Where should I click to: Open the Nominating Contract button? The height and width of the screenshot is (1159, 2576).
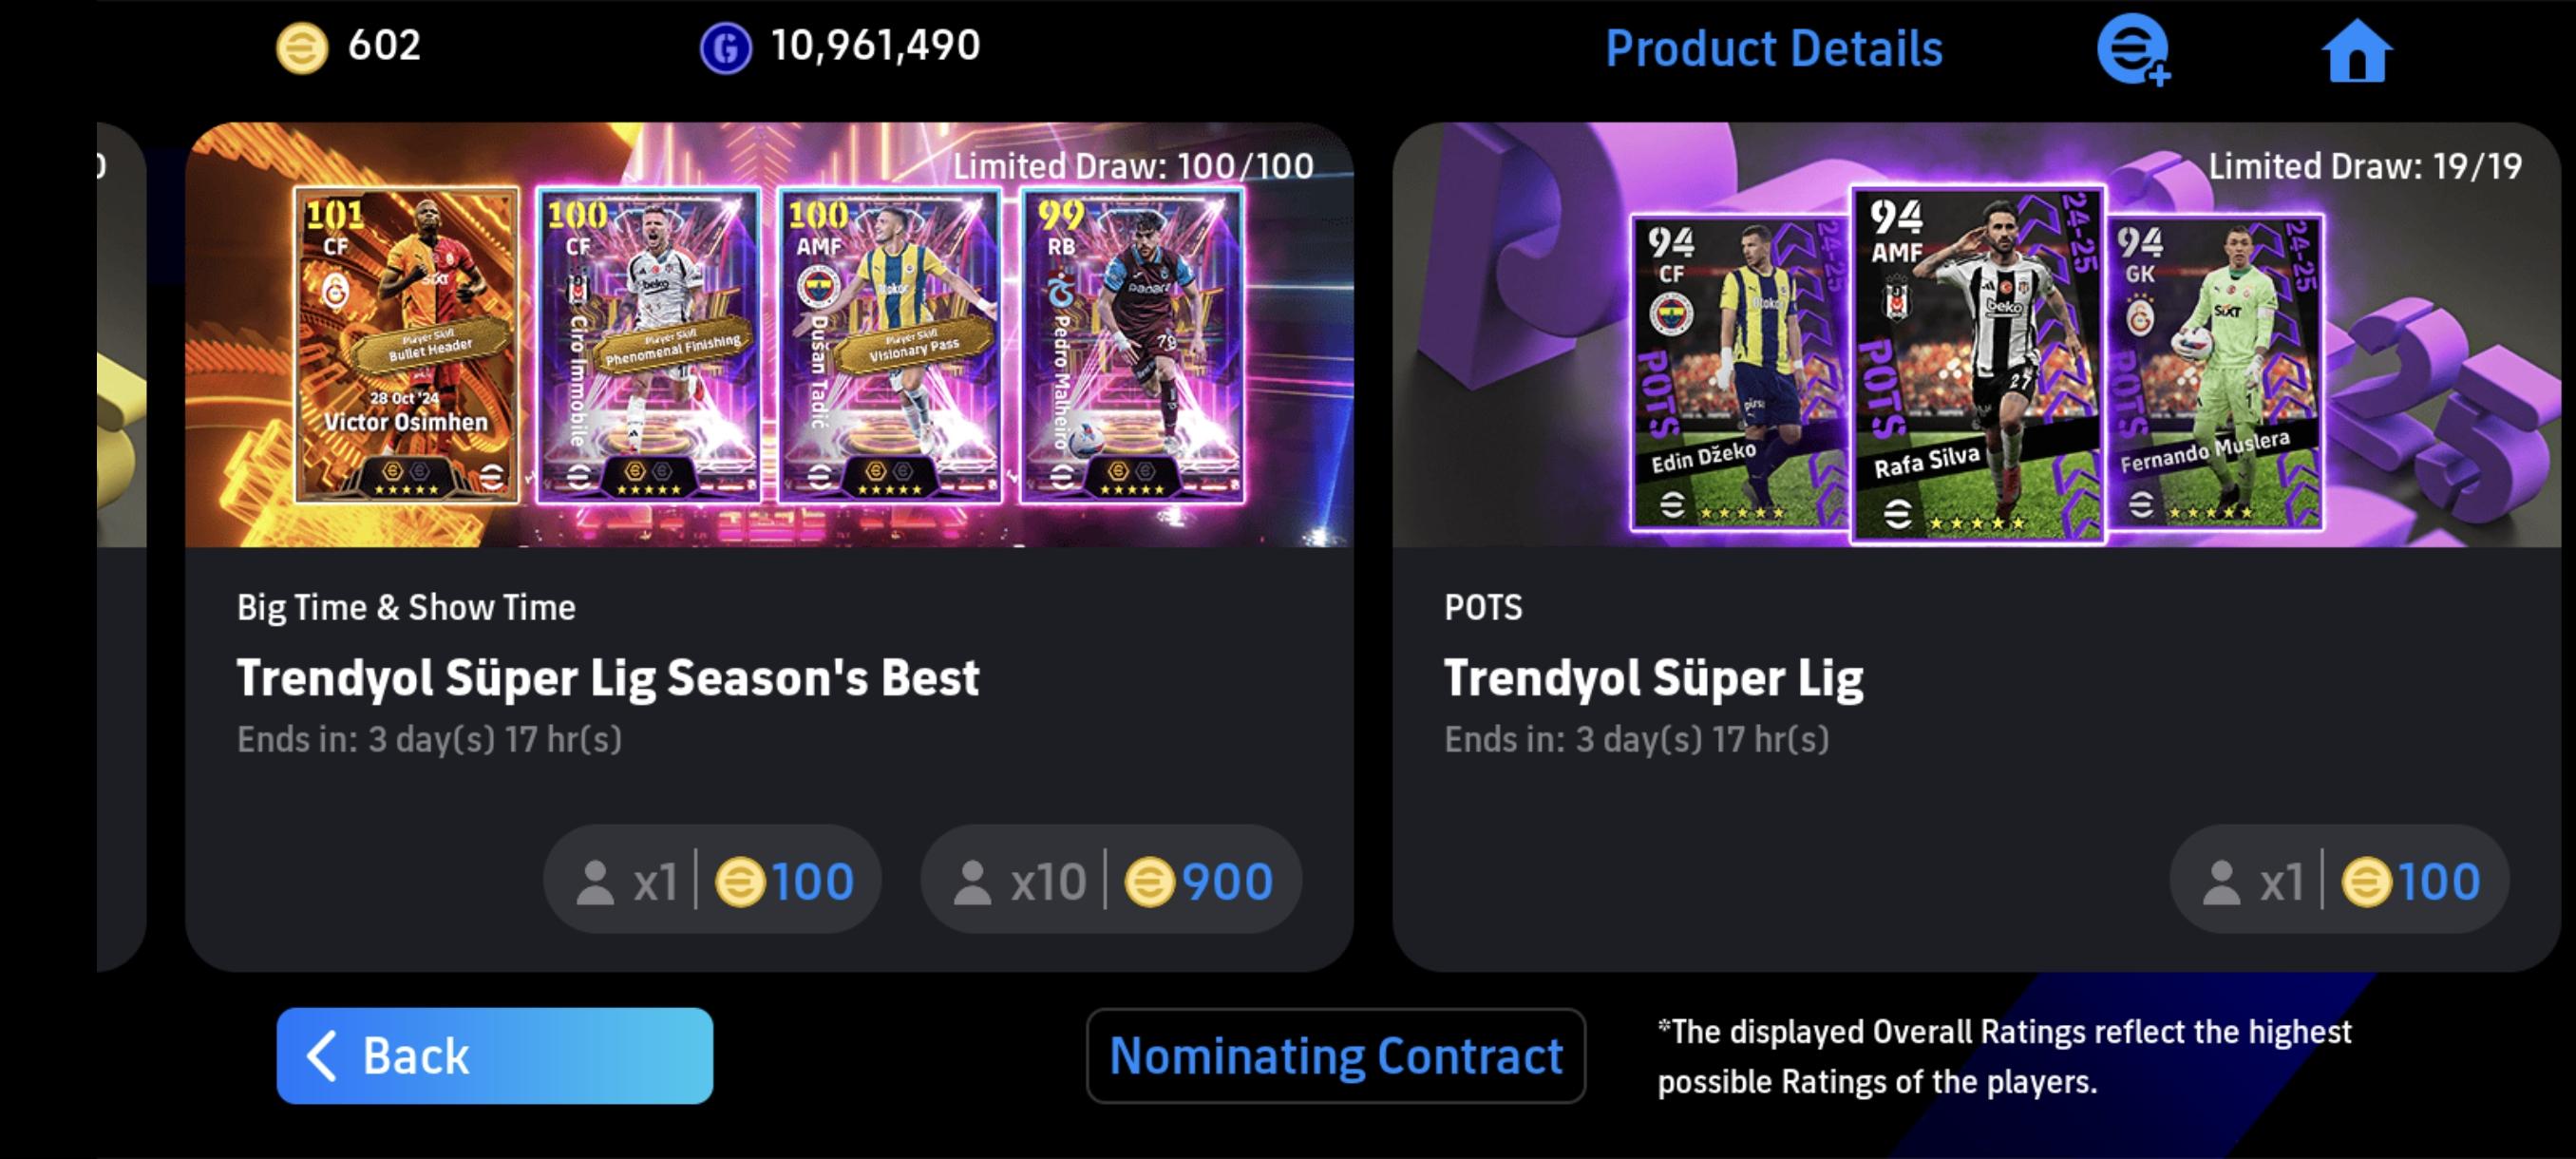pos(1335,1055)
